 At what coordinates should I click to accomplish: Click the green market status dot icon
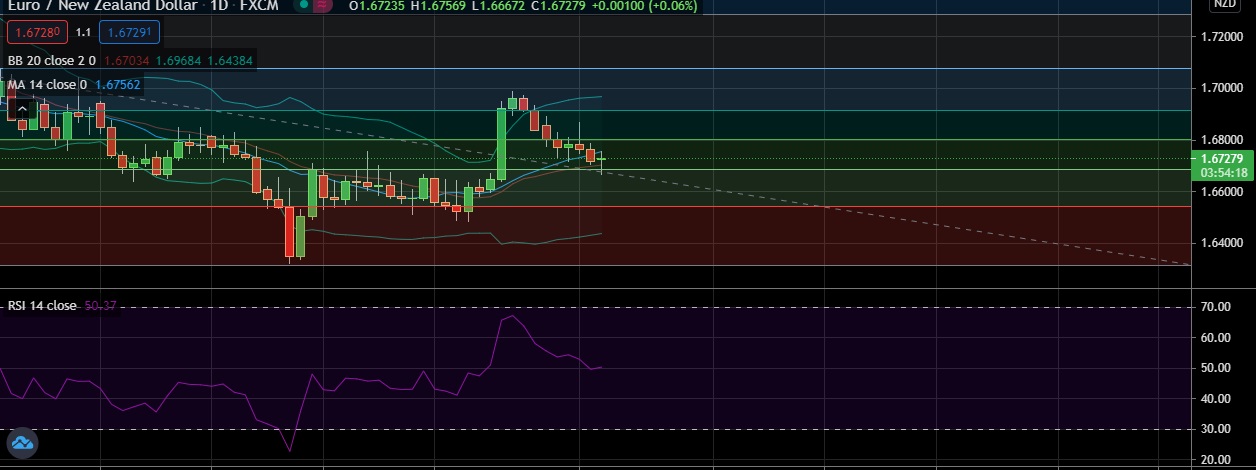coord(304,5)
